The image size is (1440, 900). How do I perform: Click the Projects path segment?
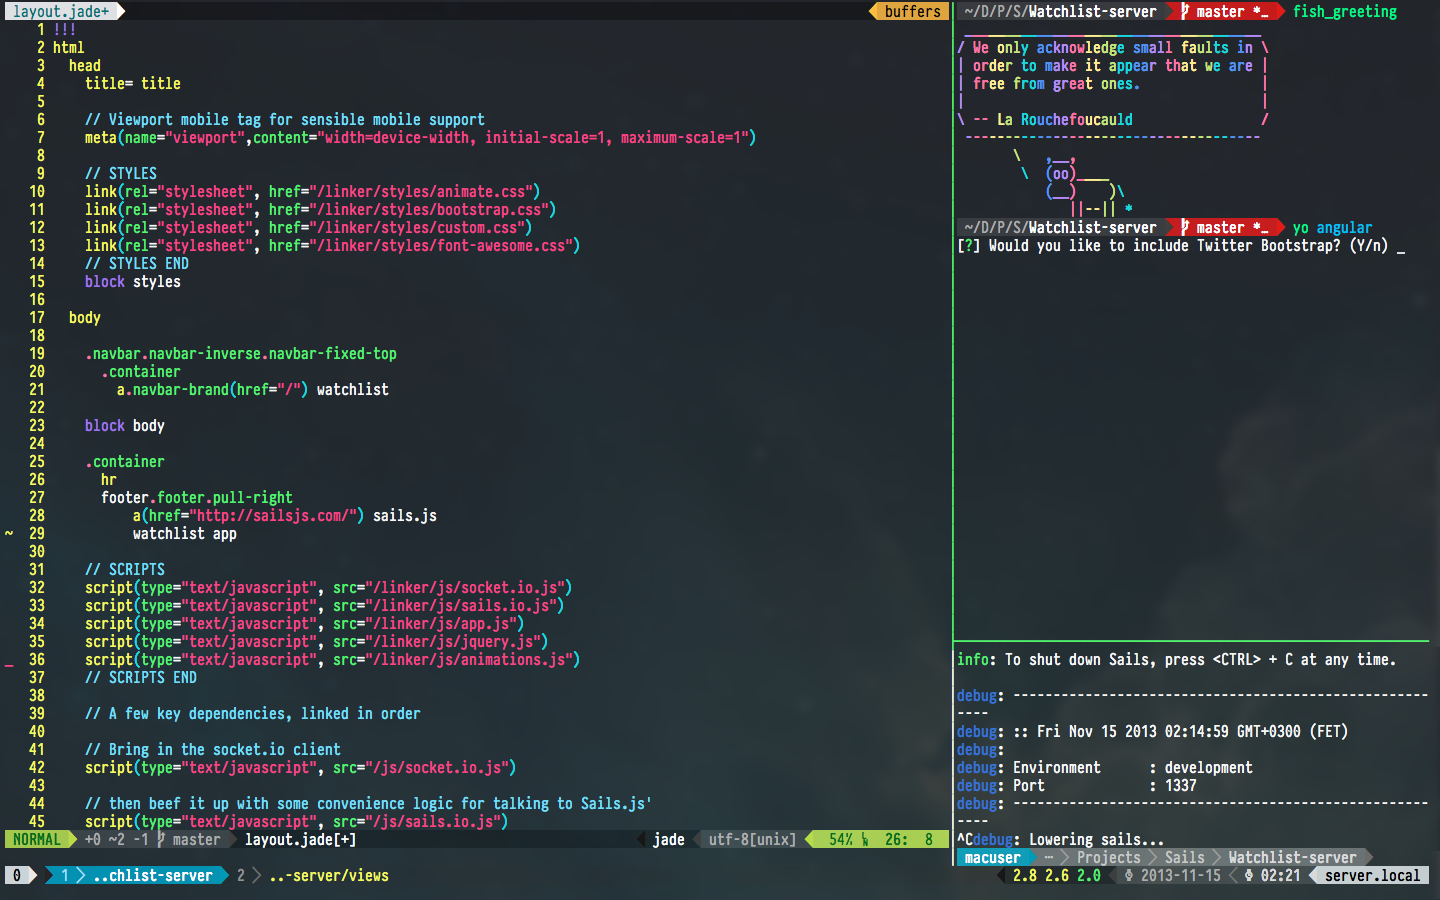tap(1108, 857)
